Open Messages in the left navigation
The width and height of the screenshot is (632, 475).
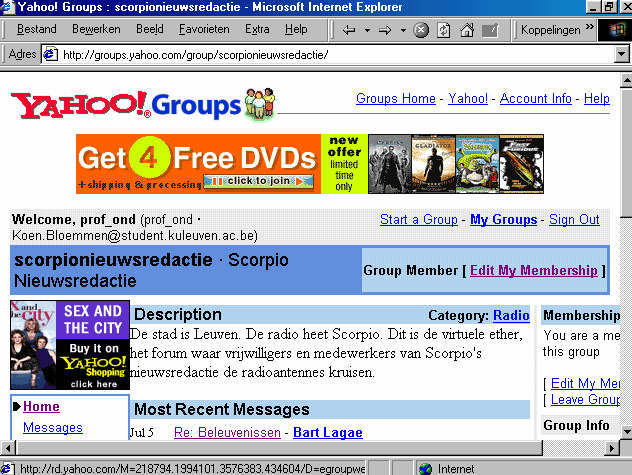coord(53,427)
